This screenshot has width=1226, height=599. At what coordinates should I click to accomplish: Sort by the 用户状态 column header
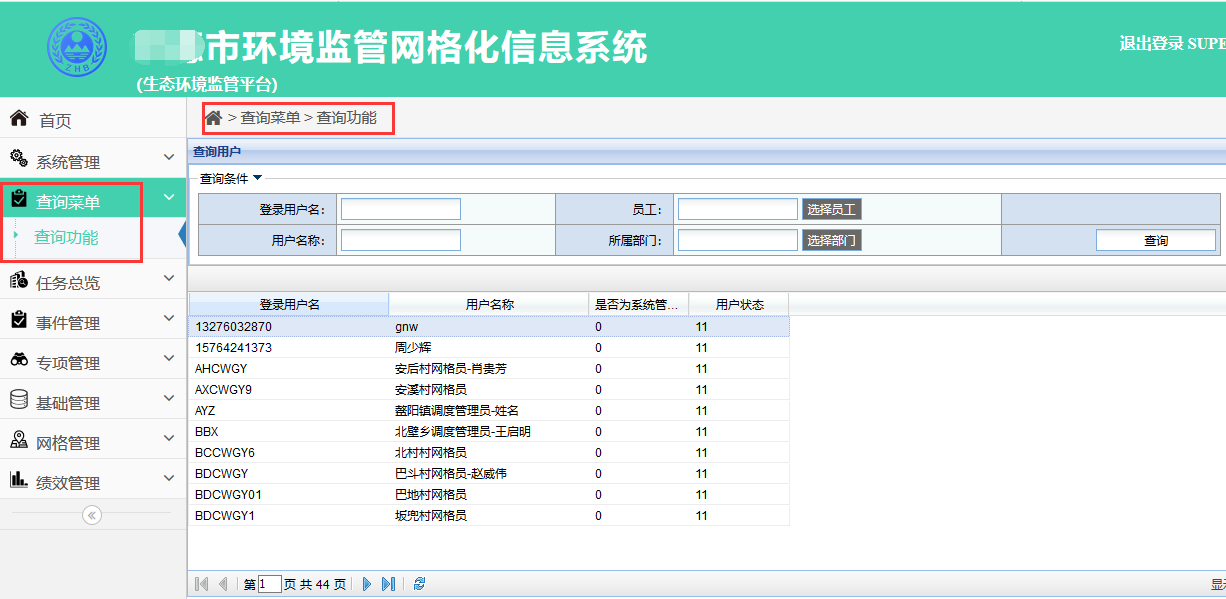[739, 304]
